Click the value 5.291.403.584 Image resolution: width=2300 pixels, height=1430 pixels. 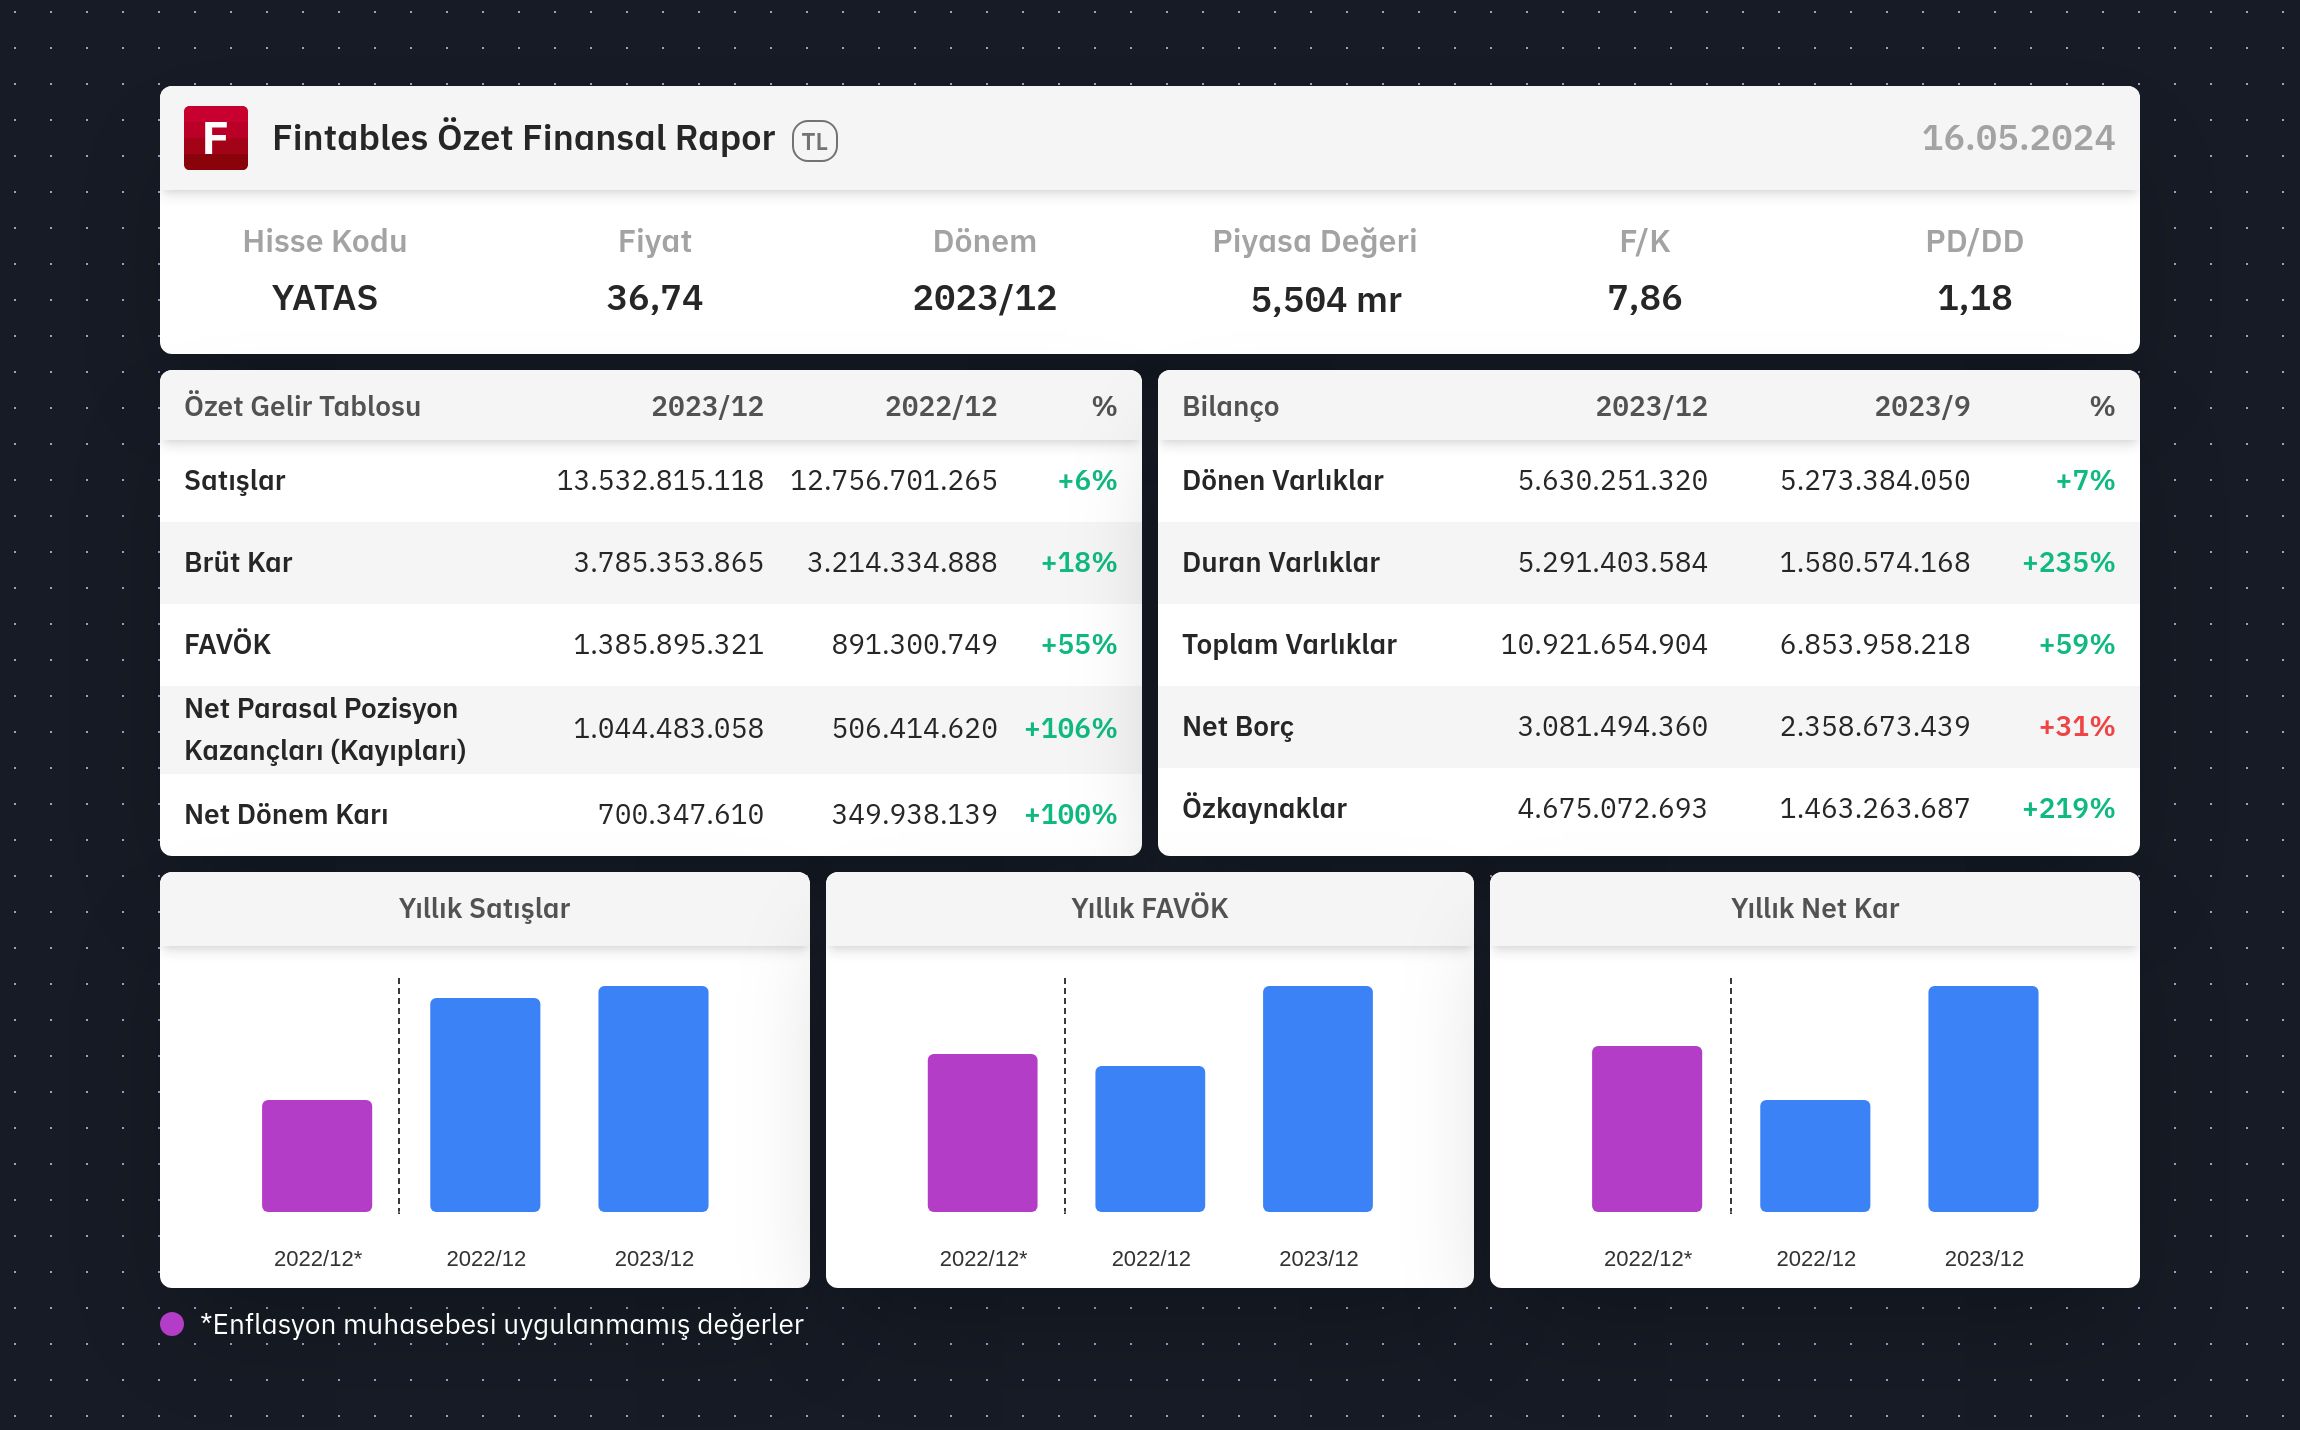pos(1613,562)
